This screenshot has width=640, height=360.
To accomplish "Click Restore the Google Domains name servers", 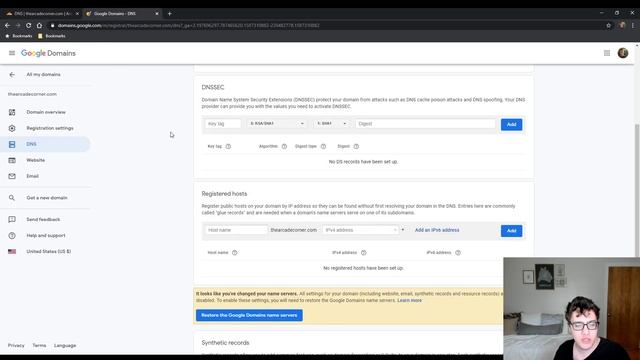I will (249, 315).
